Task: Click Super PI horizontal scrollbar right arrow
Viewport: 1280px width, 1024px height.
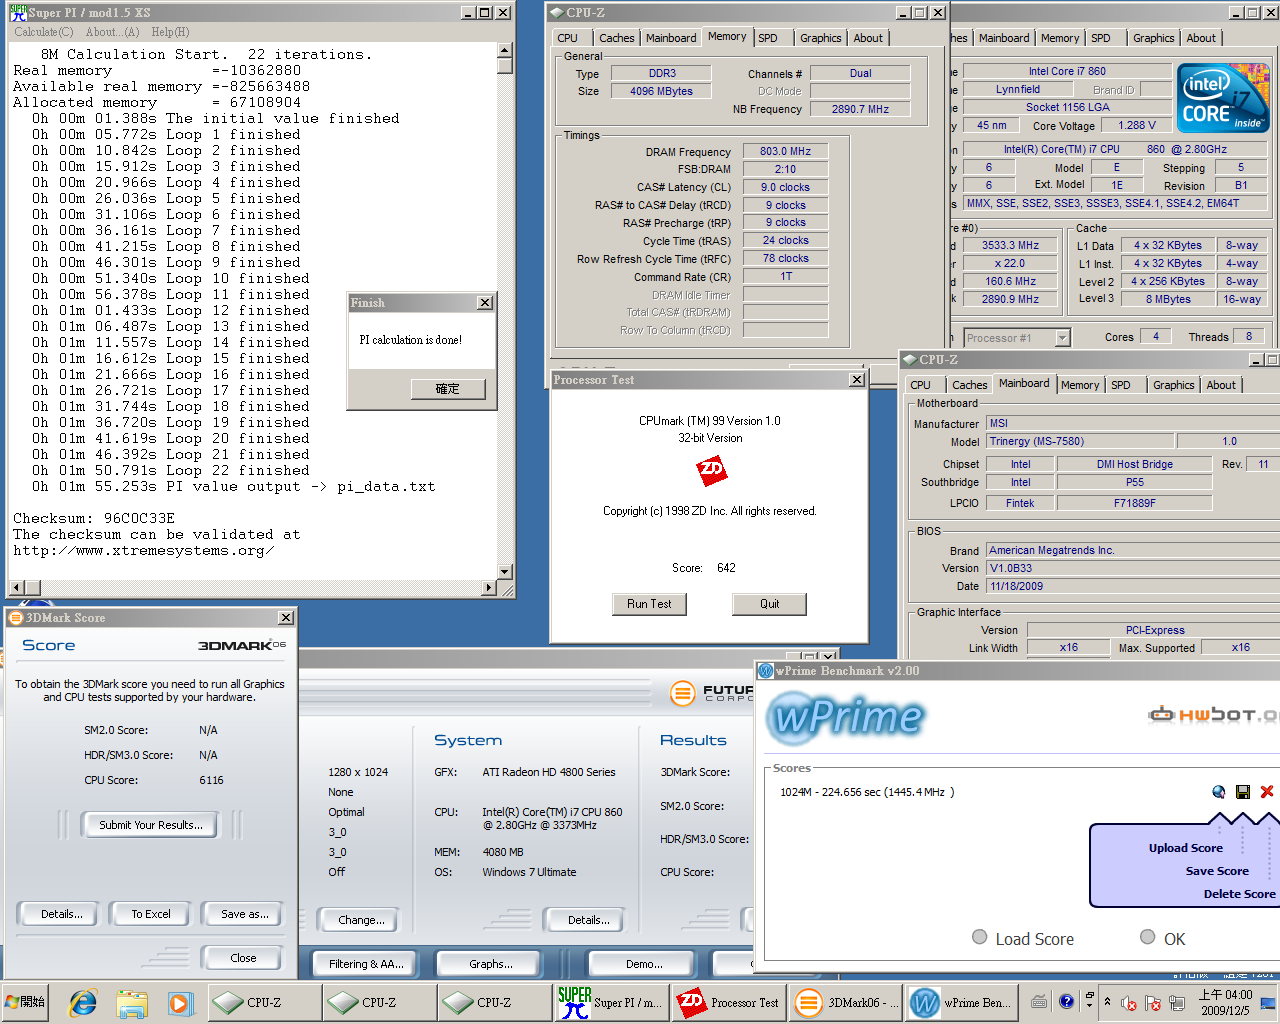Action: point(489,588)
